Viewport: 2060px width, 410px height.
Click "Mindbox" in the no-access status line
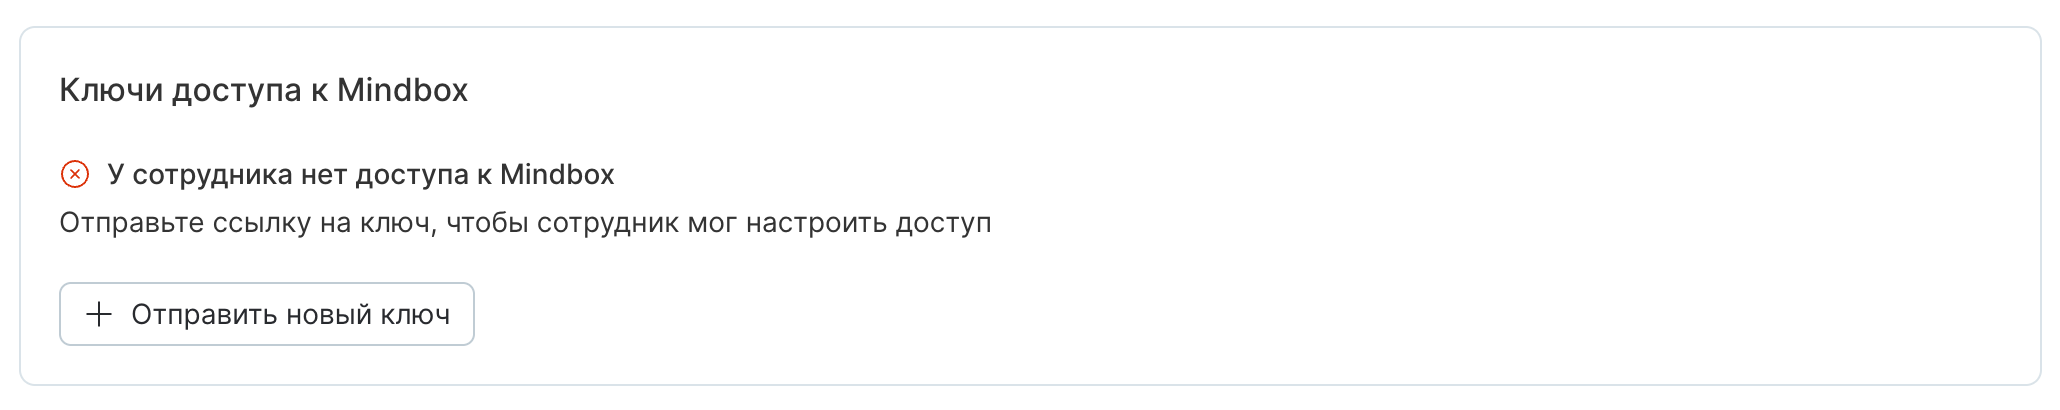[x=557, y=174]
